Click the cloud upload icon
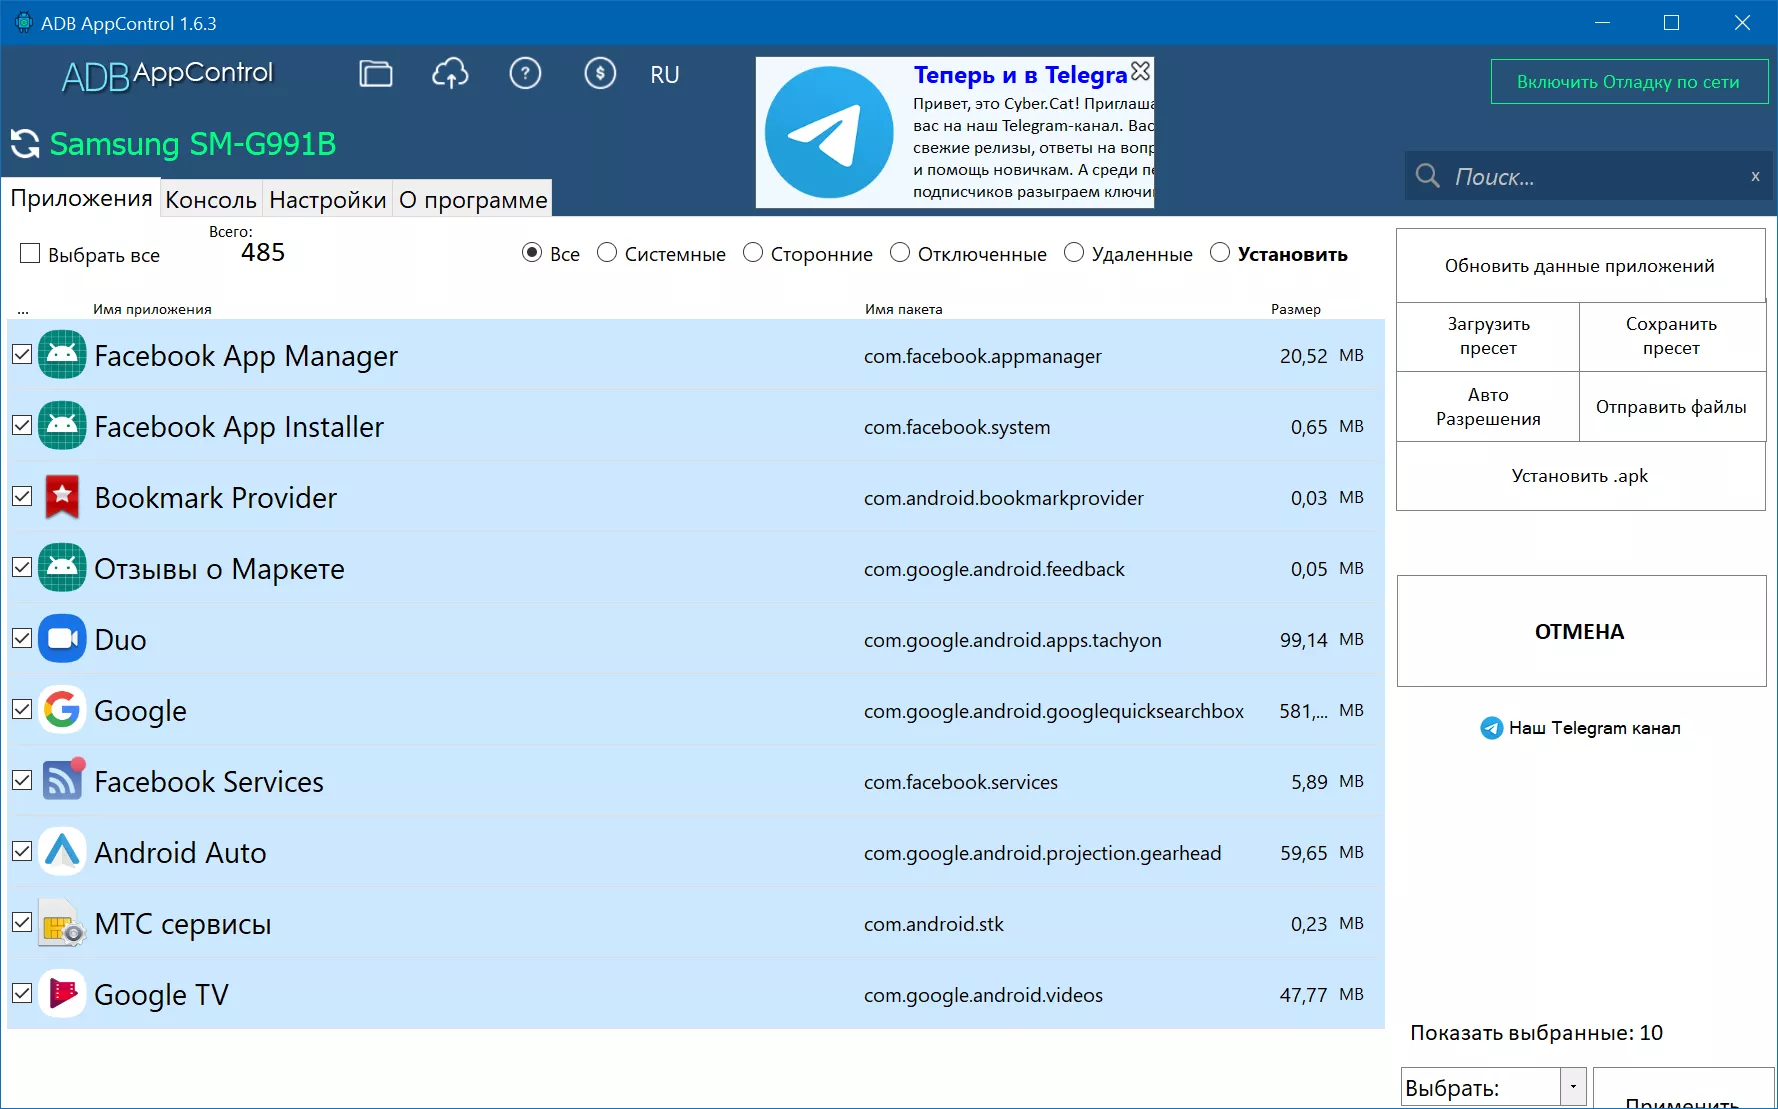This screenshot has height=1109, width=1778. [x=450, y=73]
